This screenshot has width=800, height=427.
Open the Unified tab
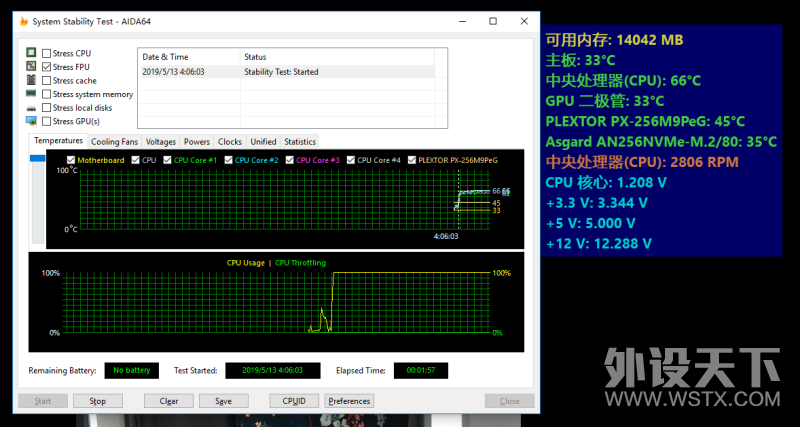[x=263, y=142]
